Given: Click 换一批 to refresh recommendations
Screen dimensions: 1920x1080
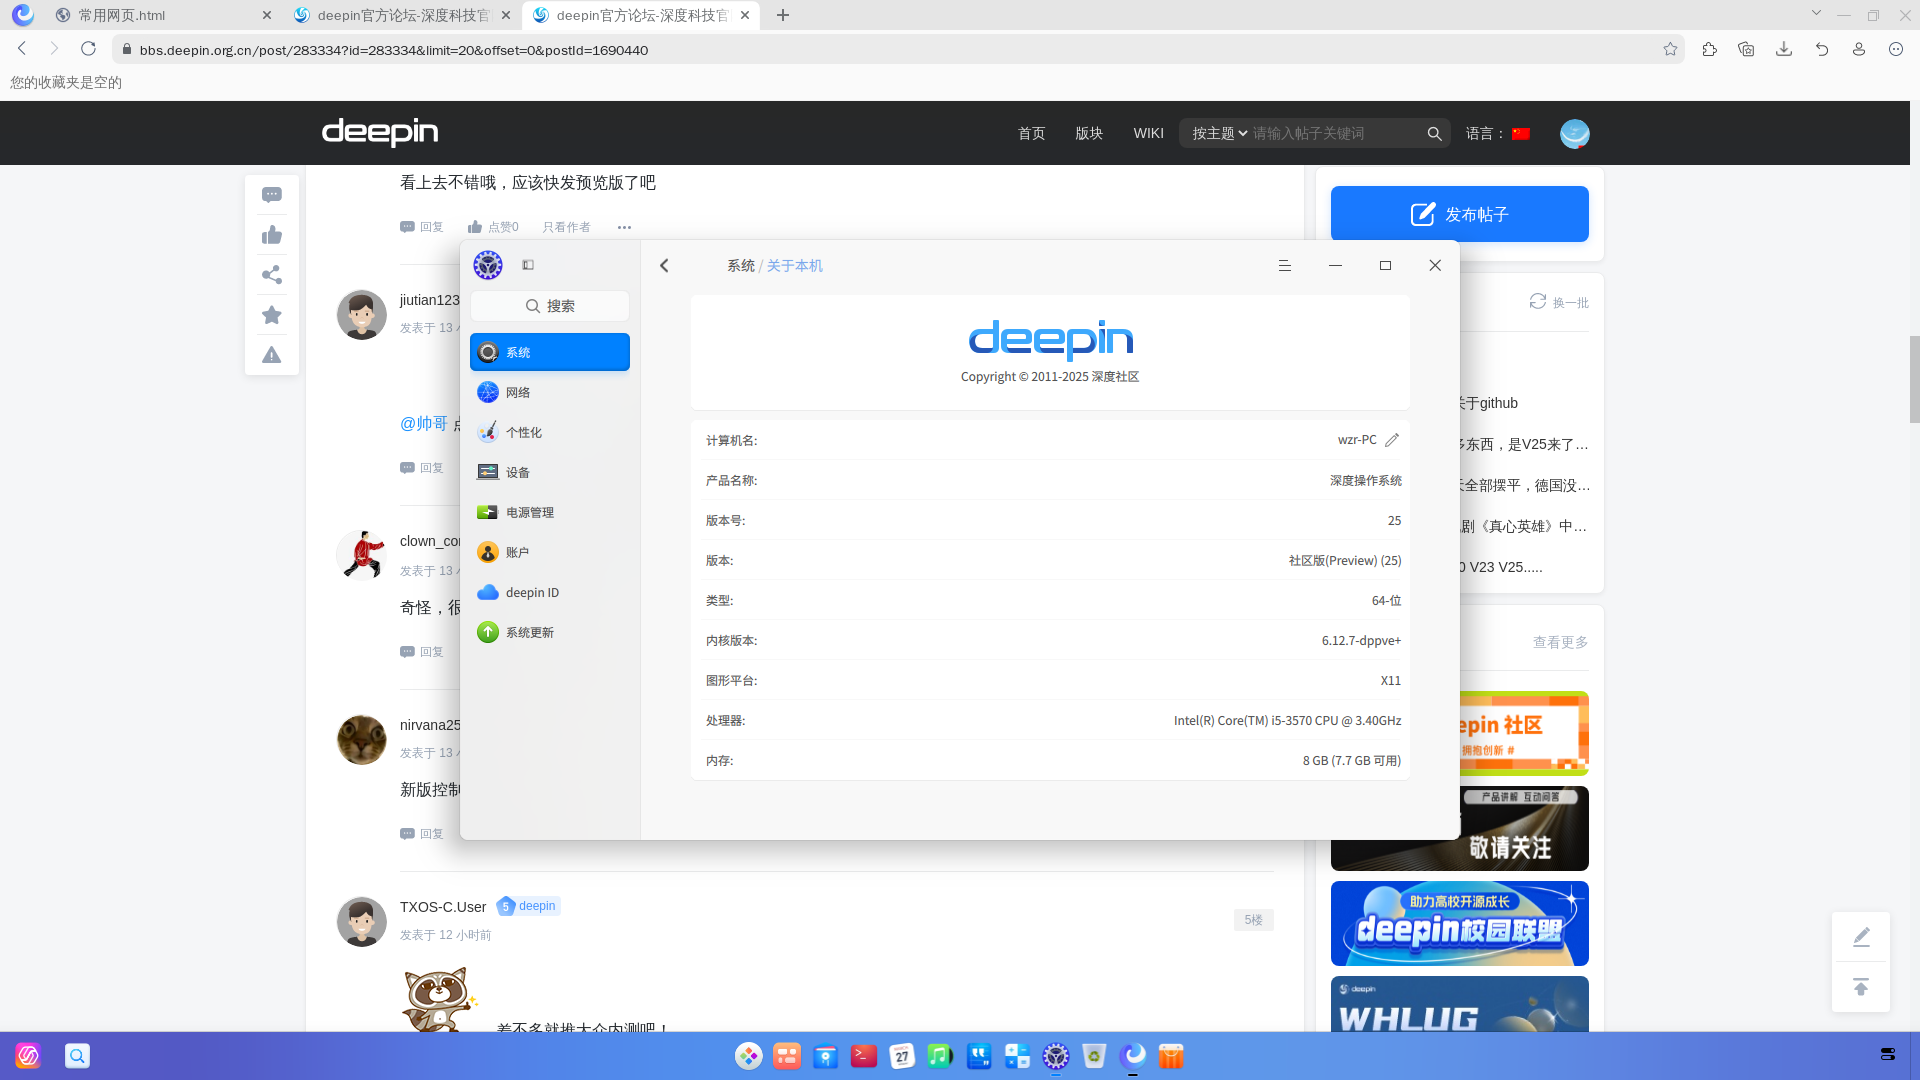Looking at the screenshot, I should click(x=1559, y=302).
